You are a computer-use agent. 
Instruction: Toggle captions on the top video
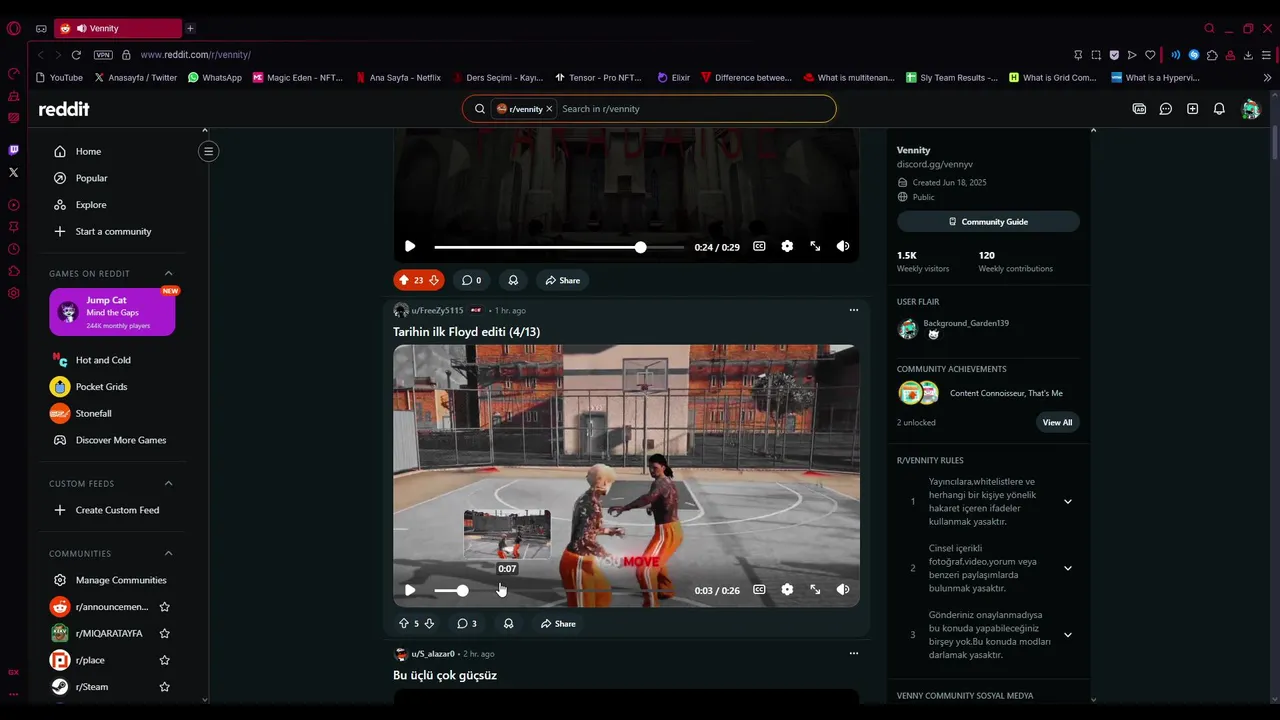[759, 246]
